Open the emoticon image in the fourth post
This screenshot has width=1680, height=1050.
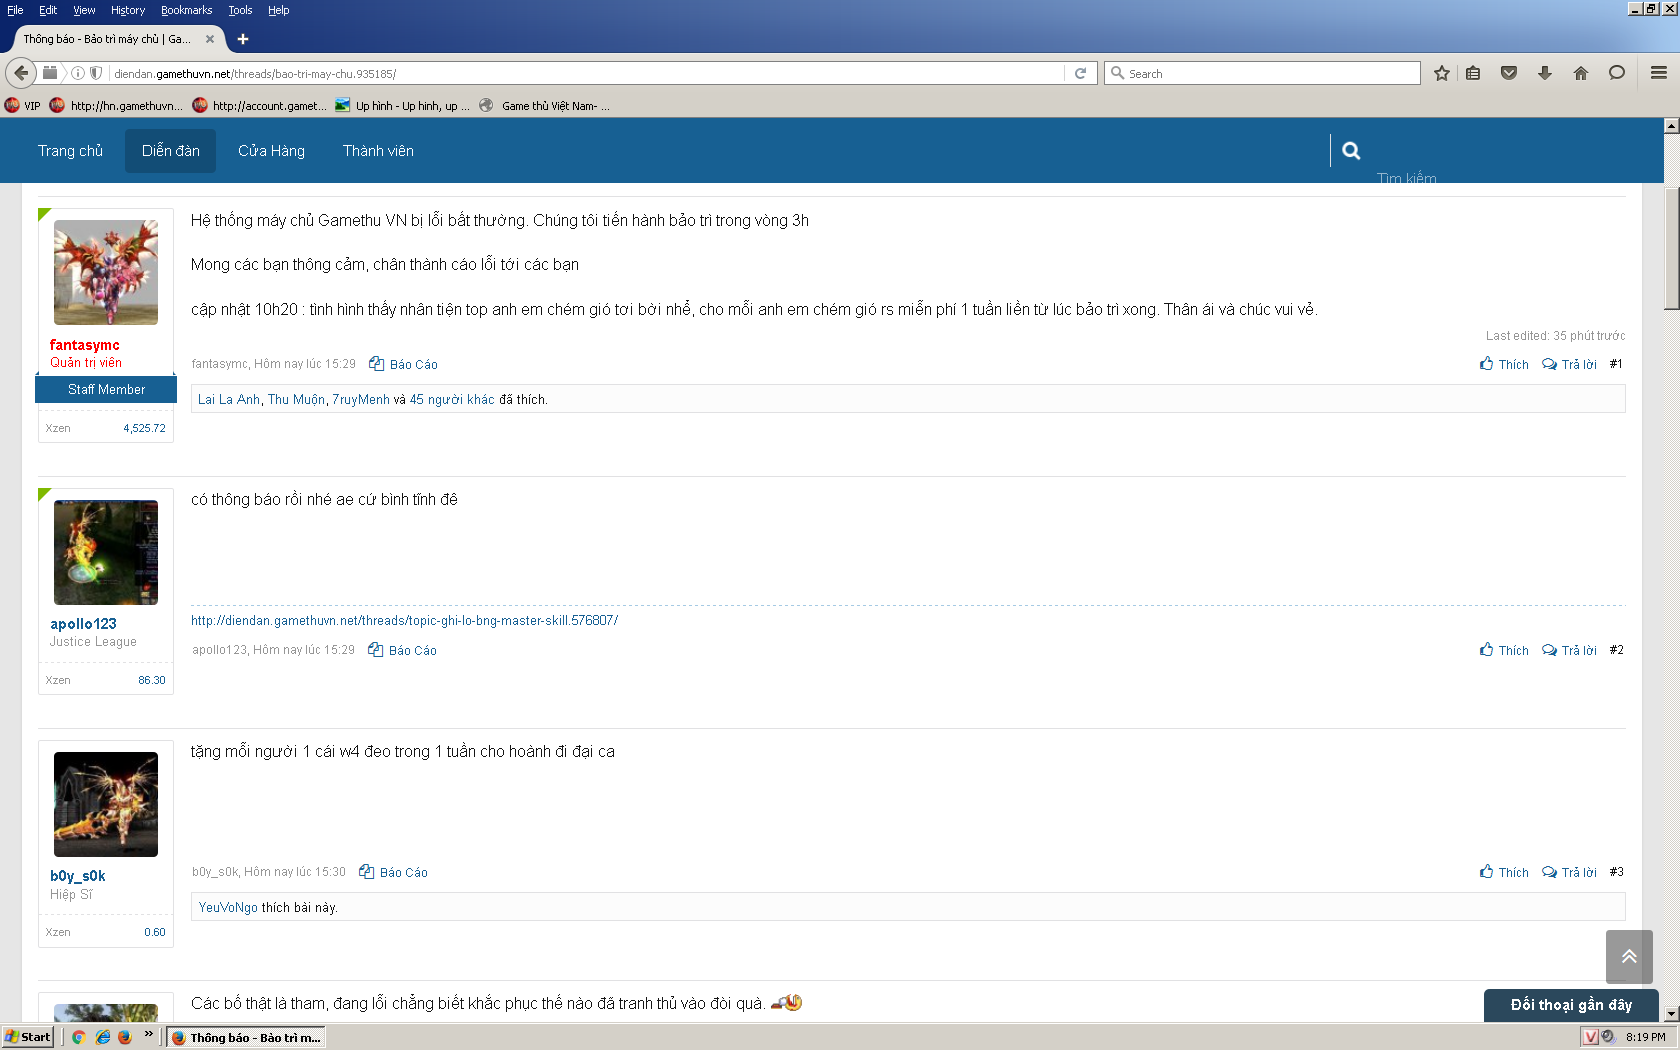click(787, 1002)
